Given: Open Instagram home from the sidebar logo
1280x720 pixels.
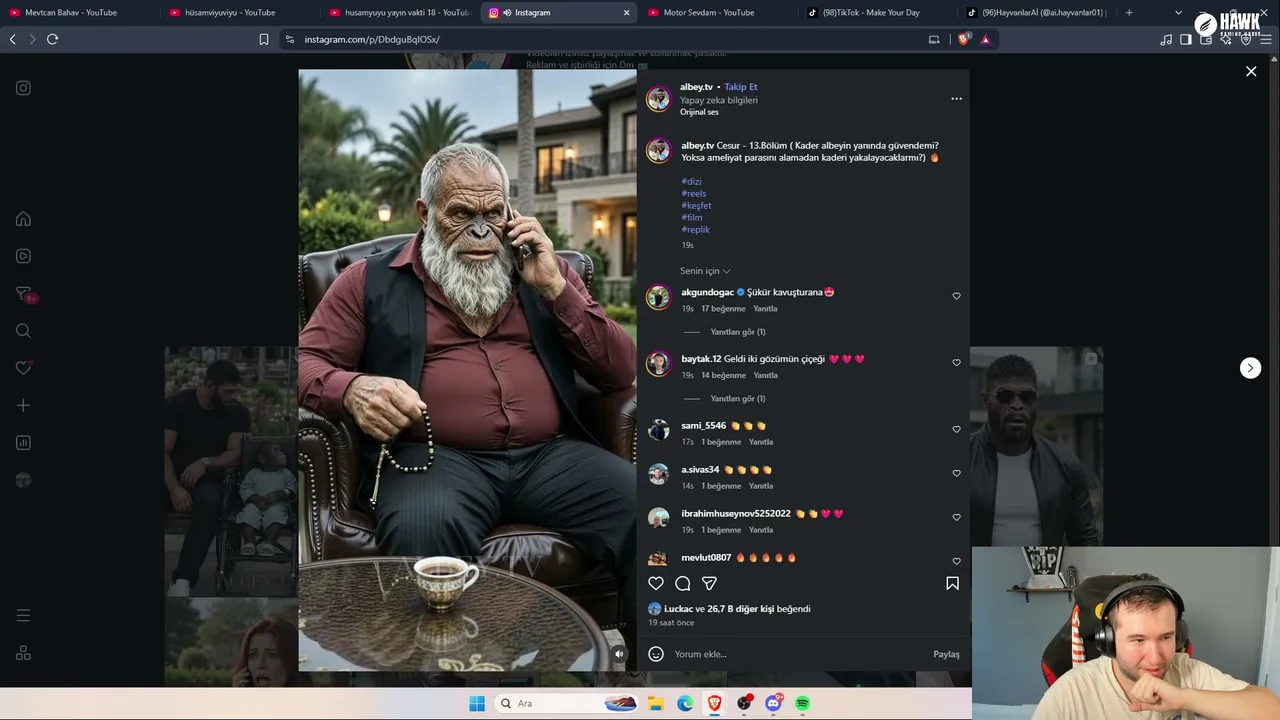Looking at the screenshot, I should point(23,88).
